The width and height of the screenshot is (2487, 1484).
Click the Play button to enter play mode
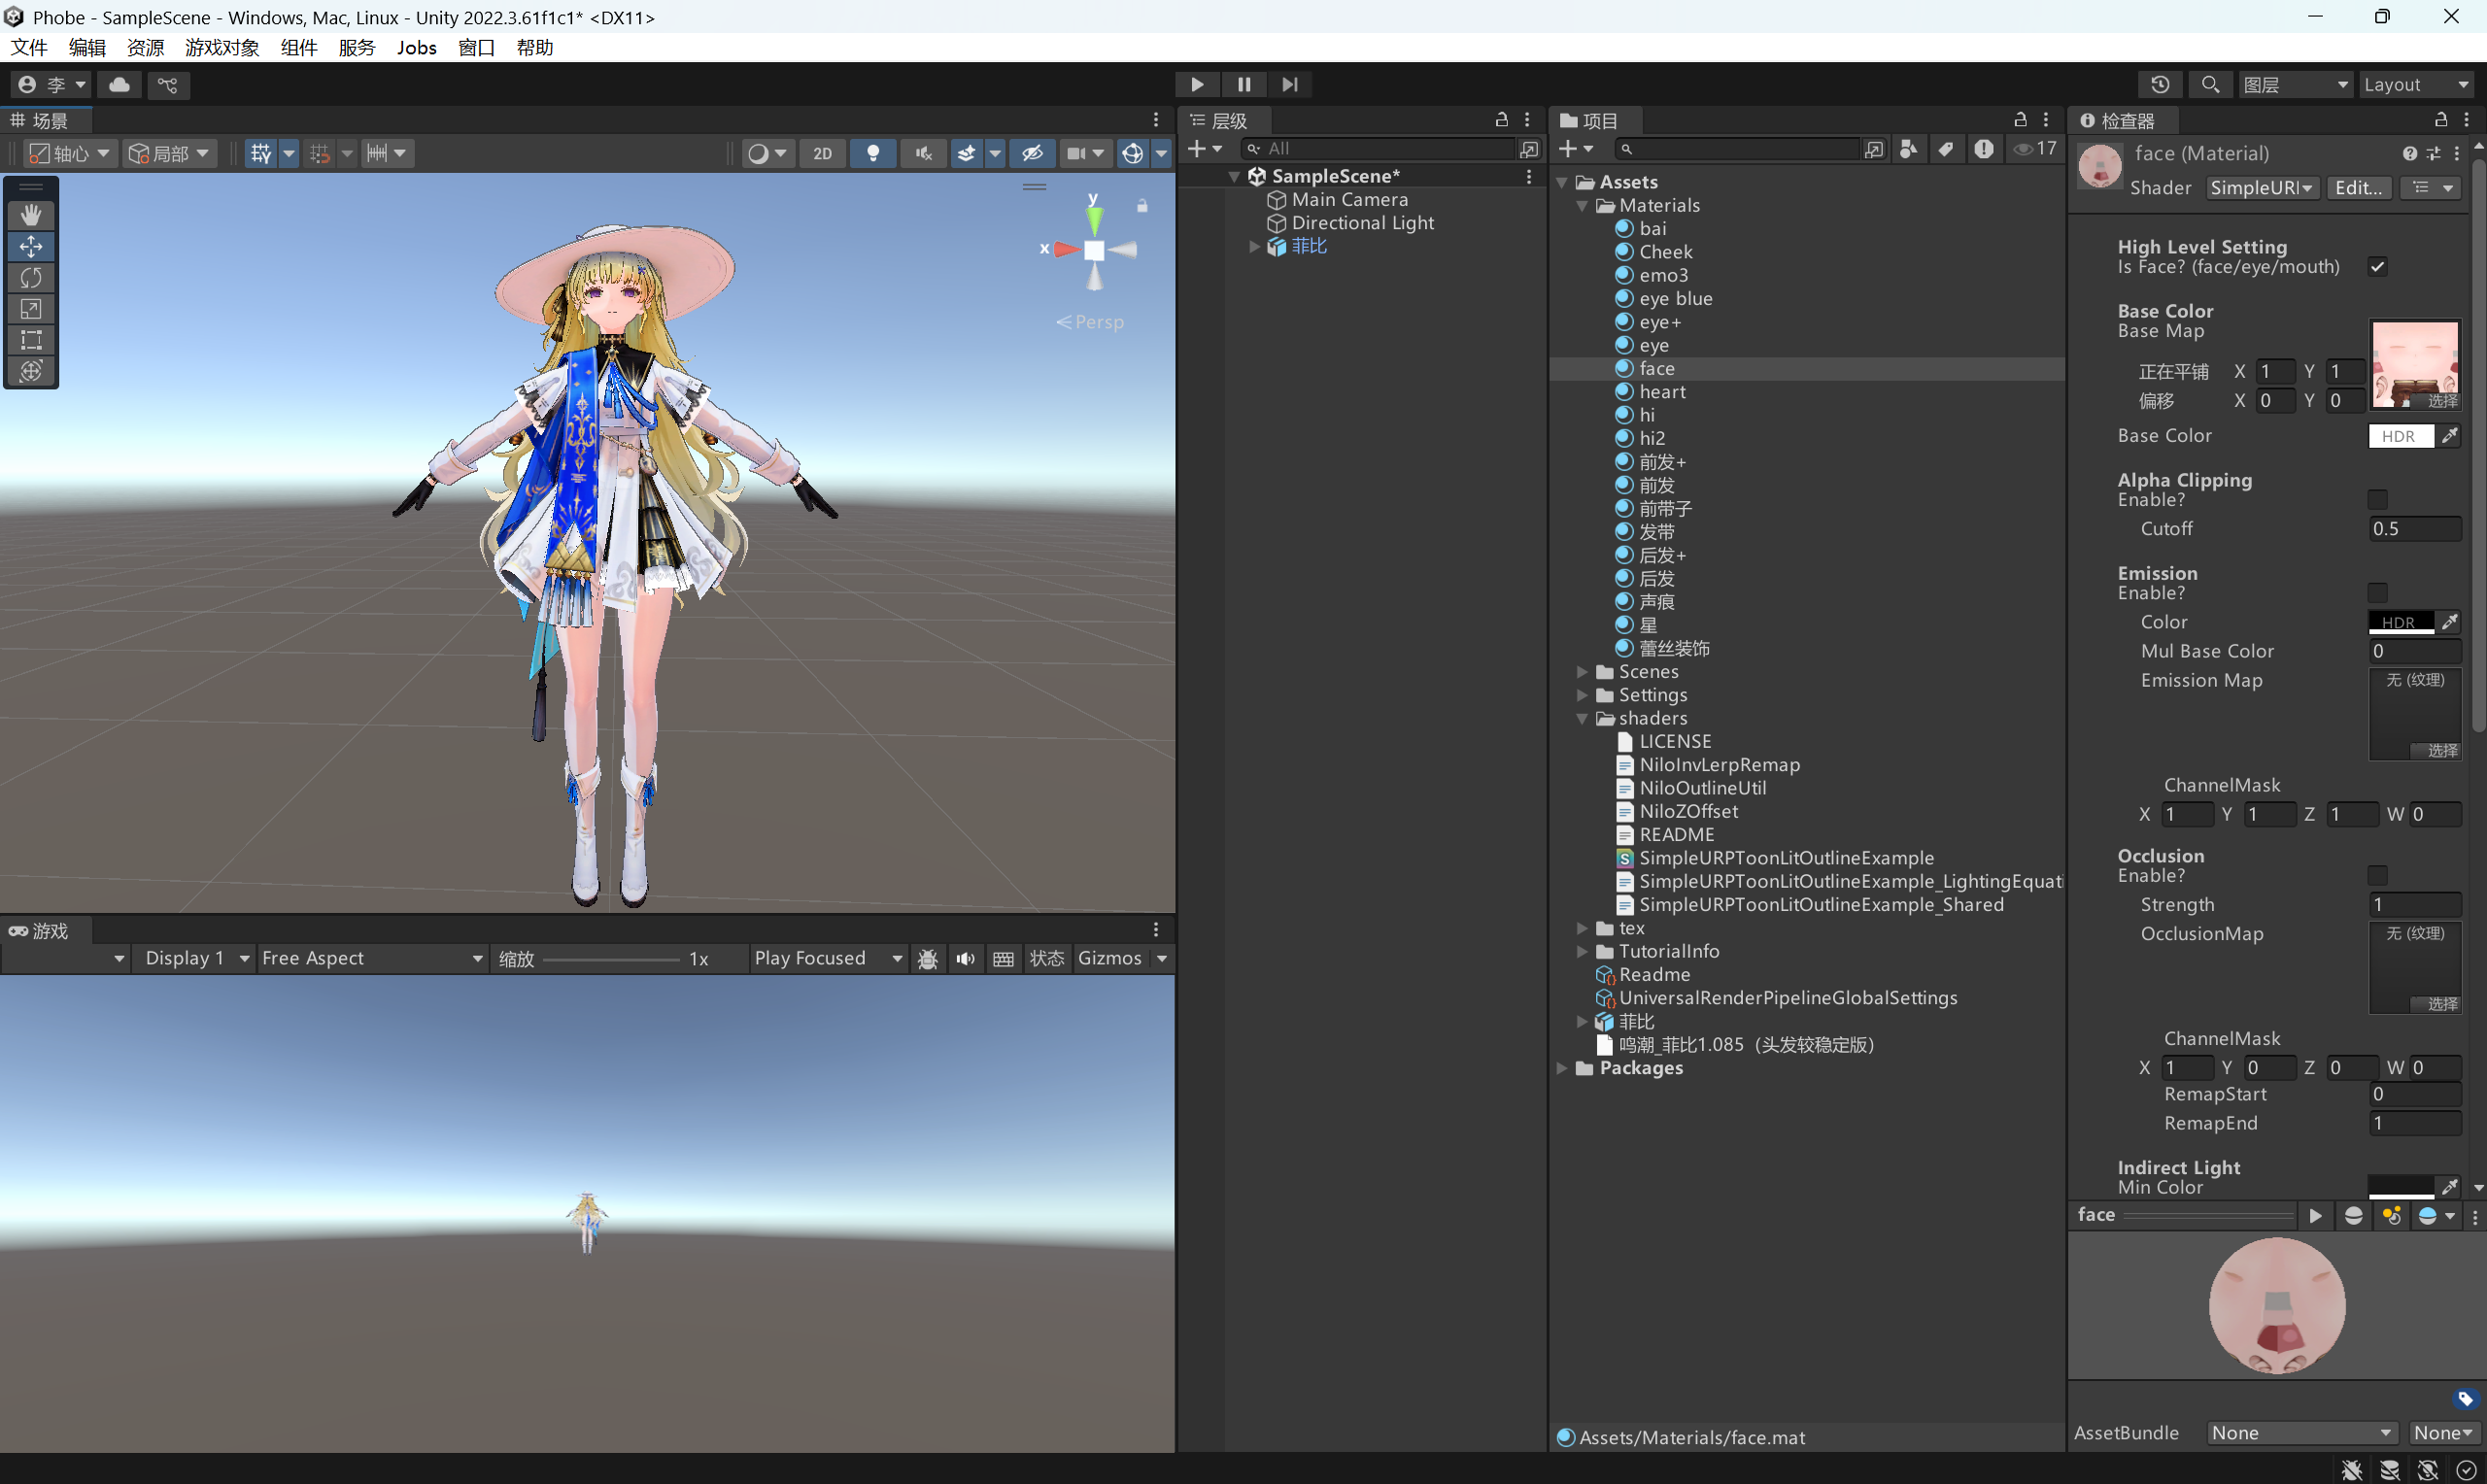tap(1196, 85)
